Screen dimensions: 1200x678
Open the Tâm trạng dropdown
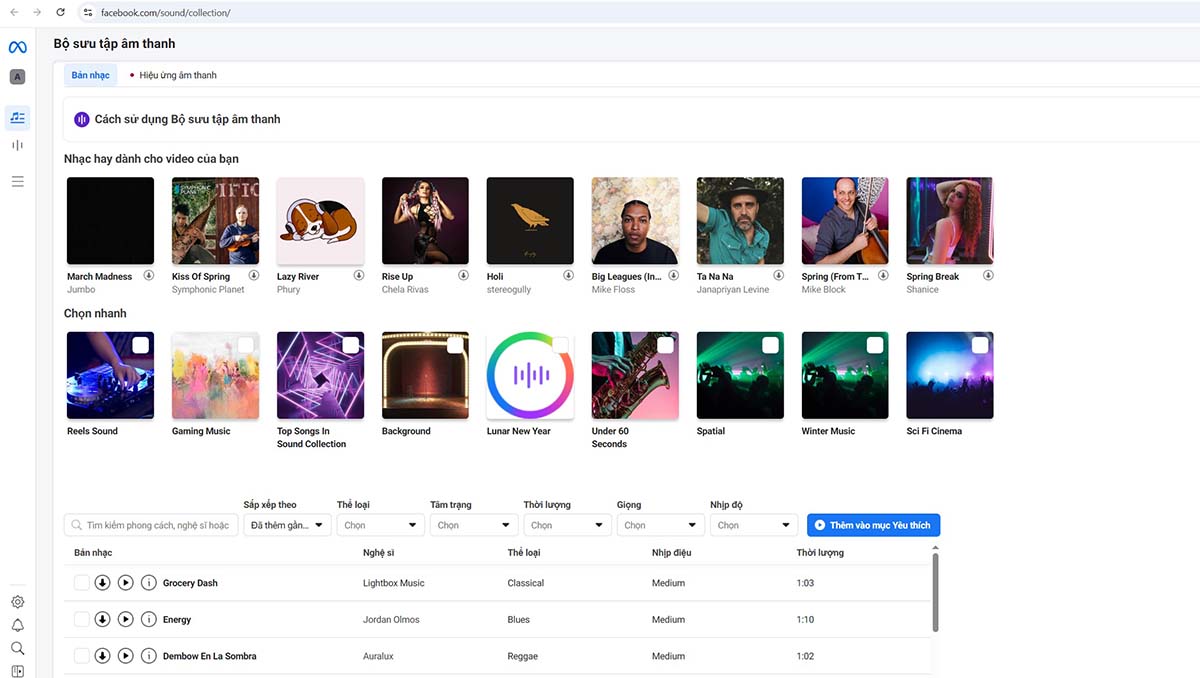(x=474, y=525)
